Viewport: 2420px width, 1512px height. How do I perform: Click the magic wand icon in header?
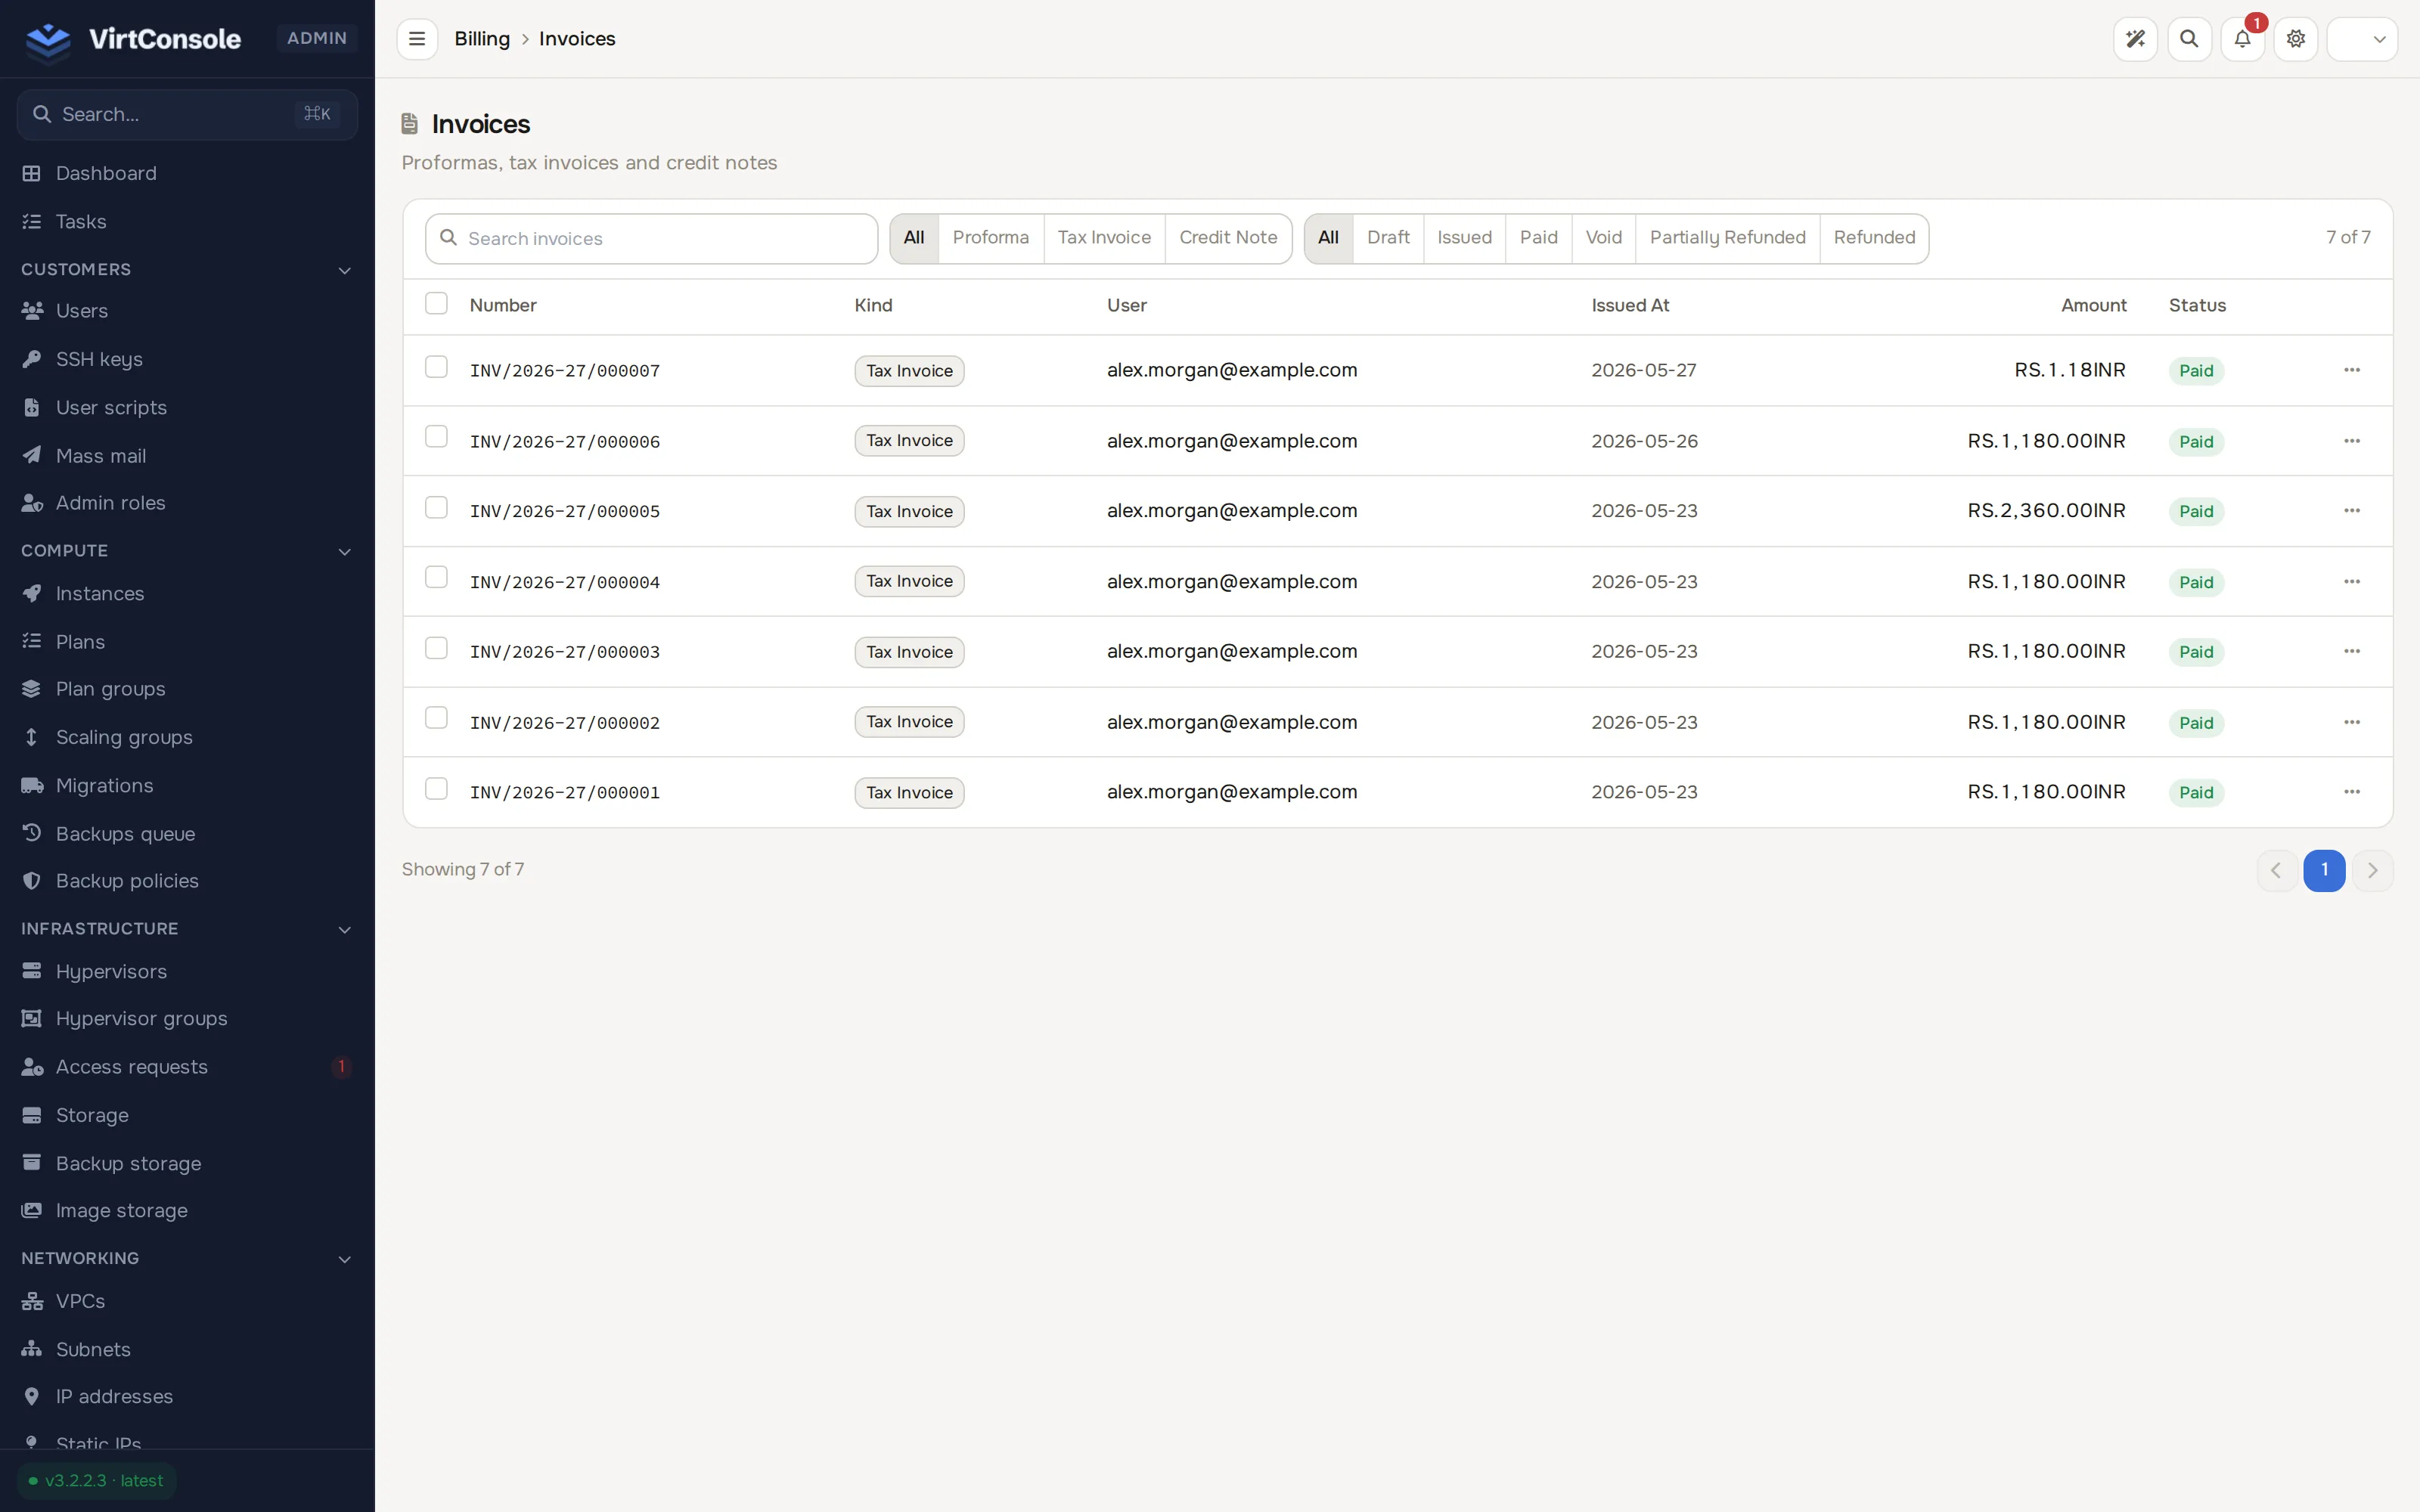pyautogui.click(x=2135, y=39)
